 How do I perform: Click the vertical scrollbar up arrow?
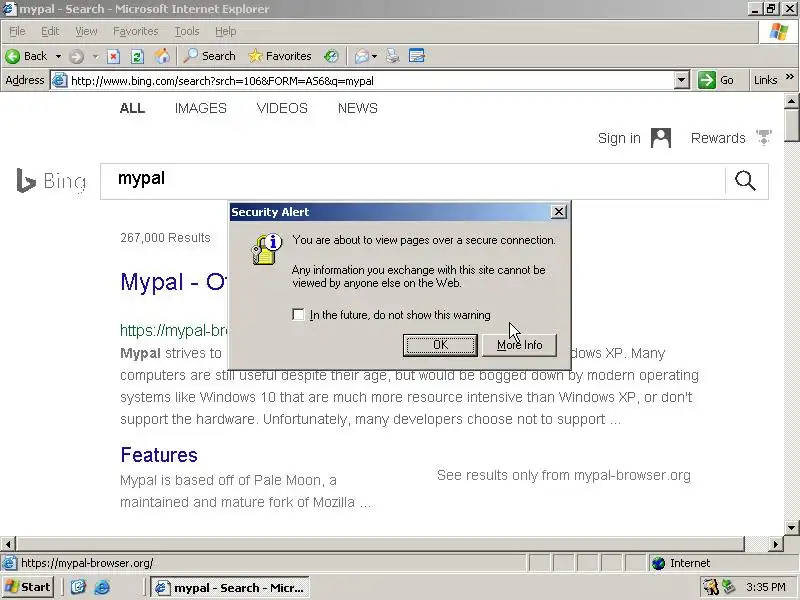tap(791, 101)
